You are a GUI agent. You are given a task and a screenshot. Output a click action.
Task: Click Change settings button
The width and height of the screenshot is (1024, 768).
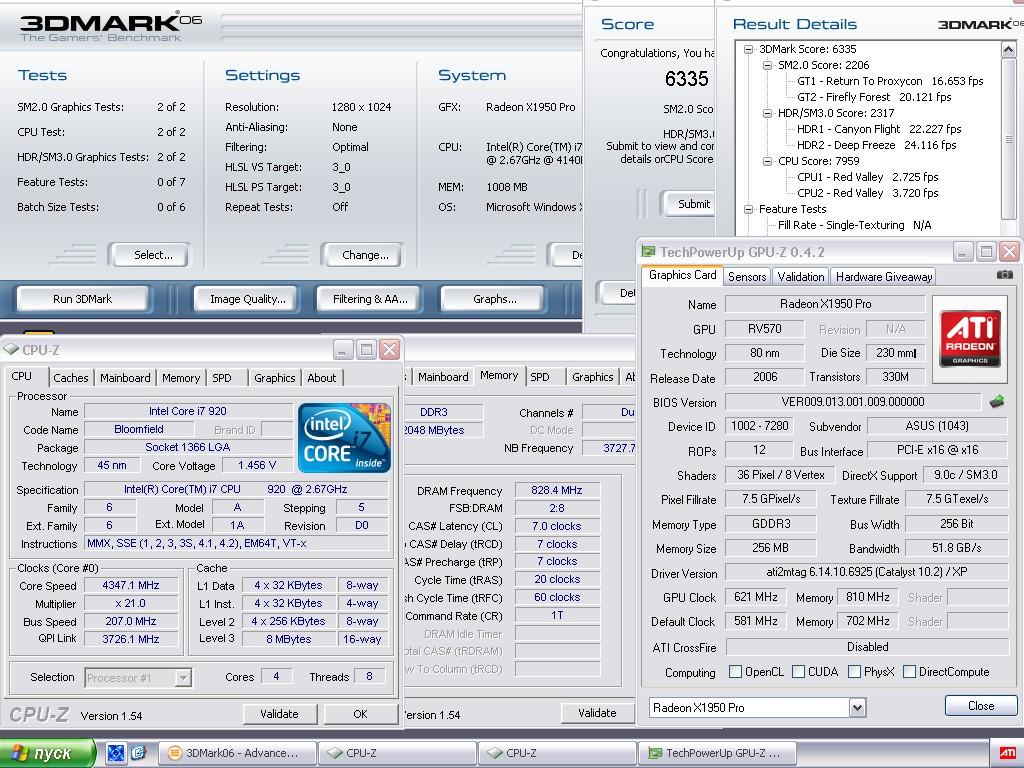point(365,255)
